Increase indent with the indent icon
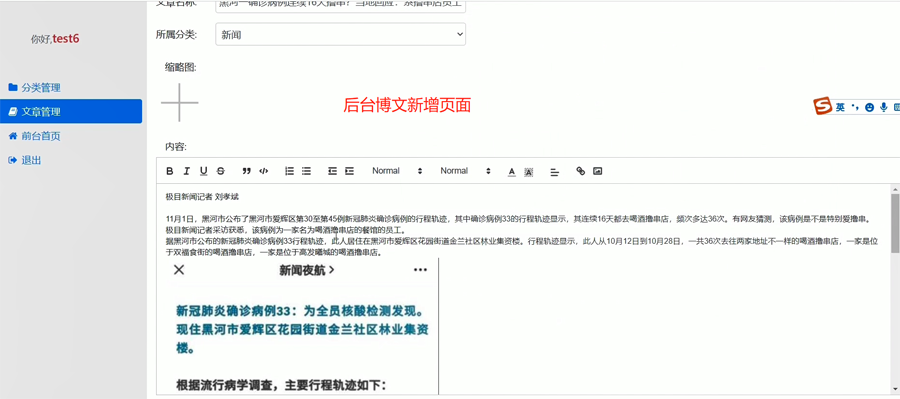 [349, 171]
